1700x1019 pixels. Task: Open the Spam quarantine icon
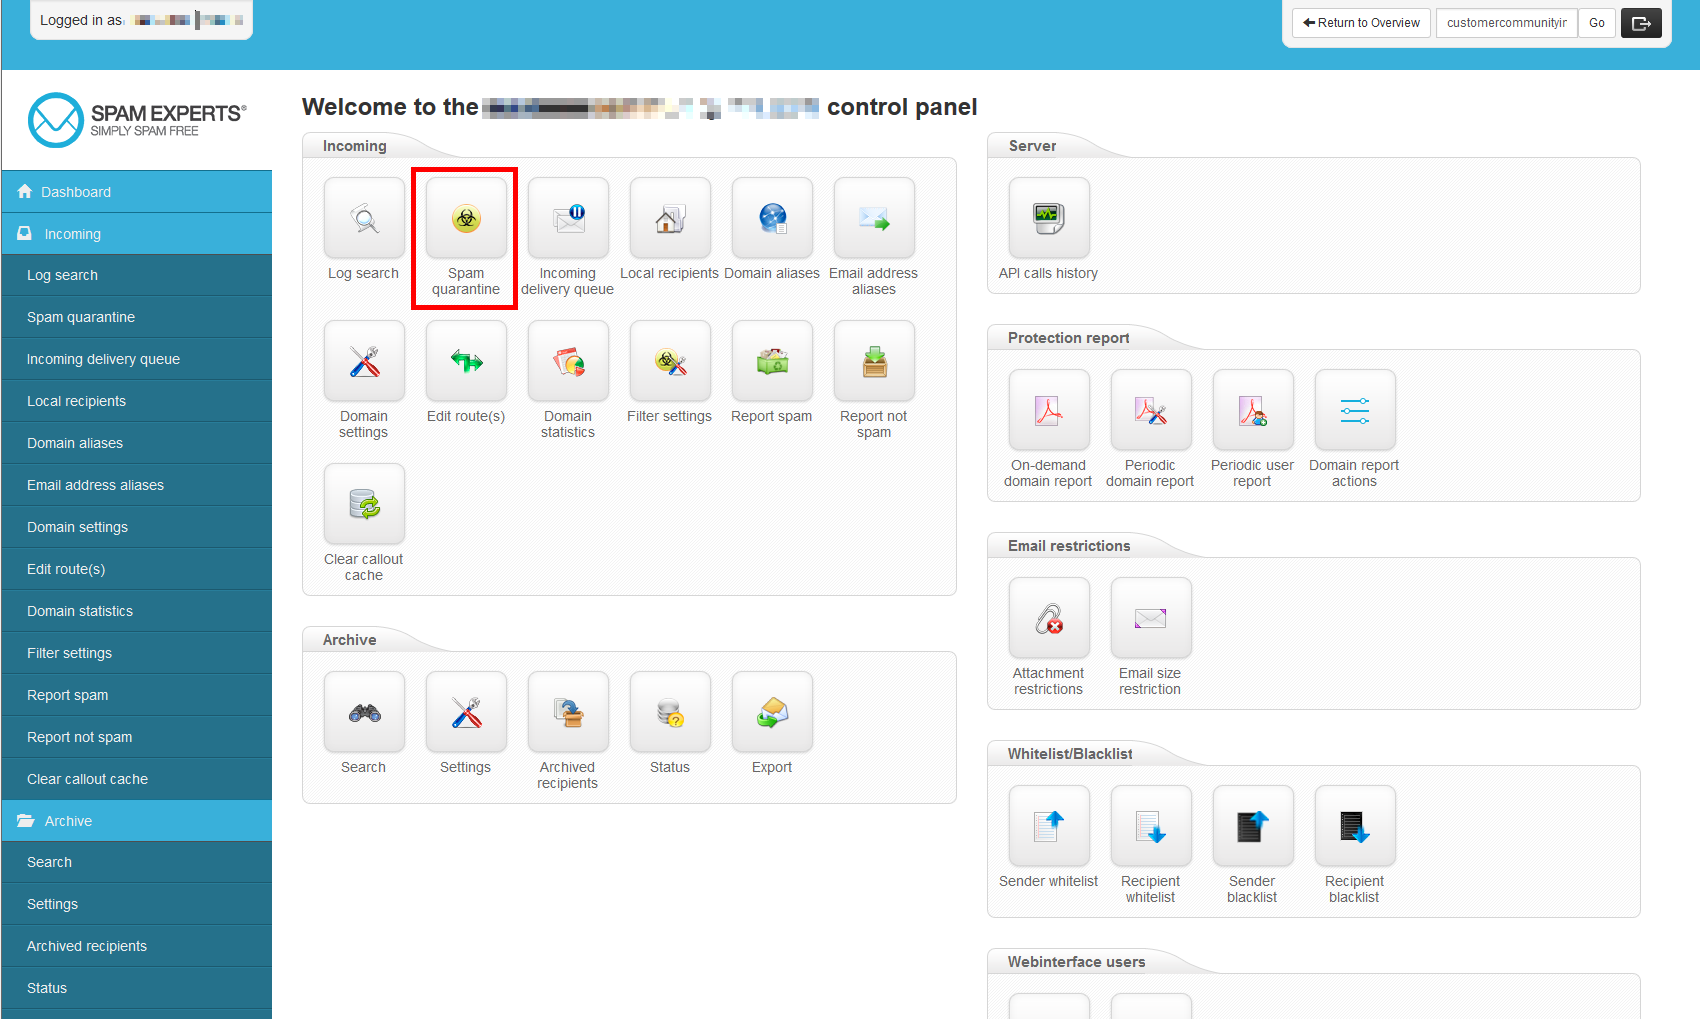pyautogui.click(x=464, y=218)
